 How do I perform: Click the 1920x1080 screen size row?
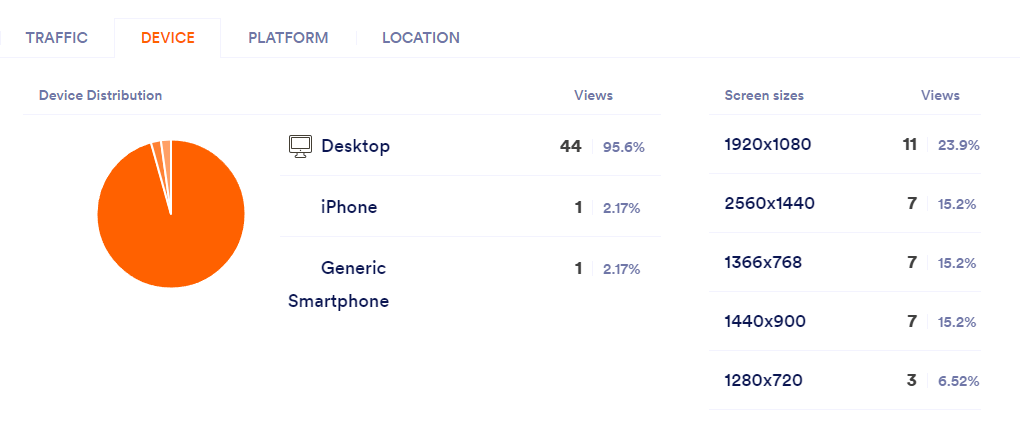pos(768,144)
